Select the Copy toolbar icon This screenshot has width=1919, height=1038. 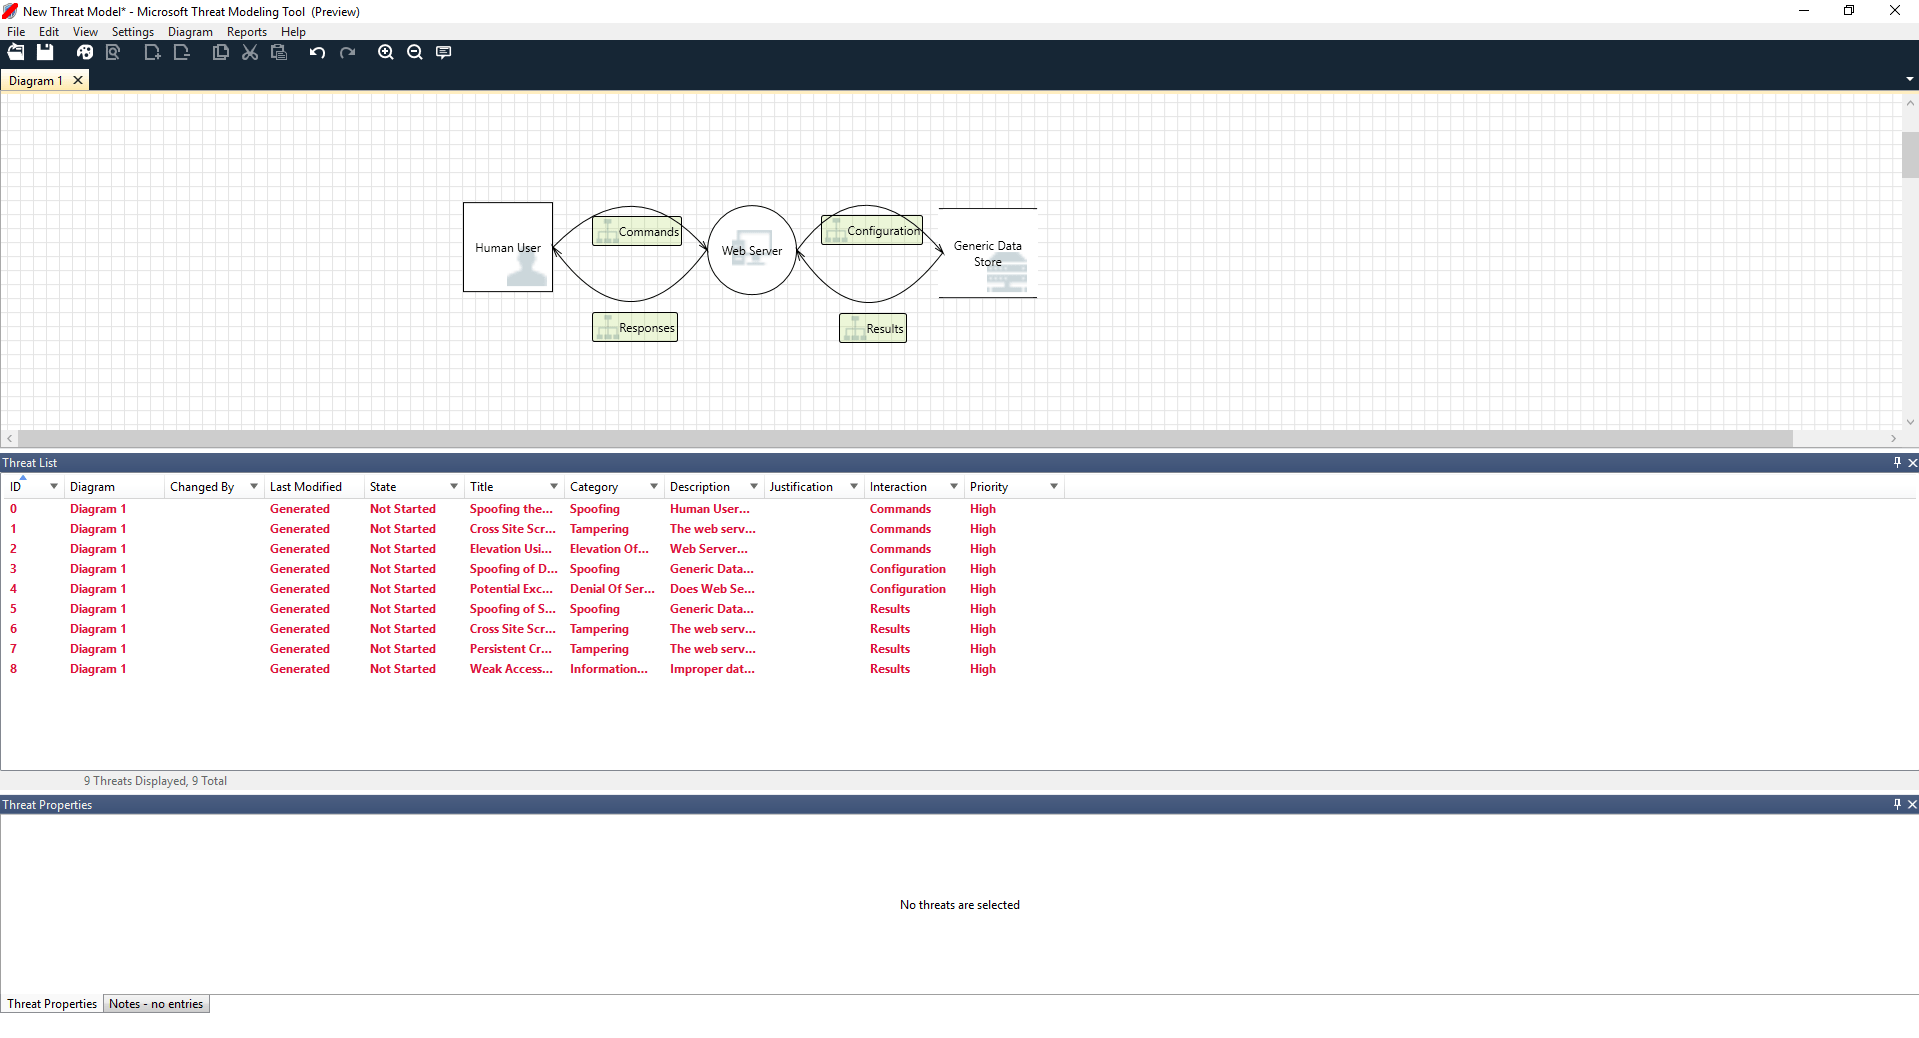tap(220, 52)
